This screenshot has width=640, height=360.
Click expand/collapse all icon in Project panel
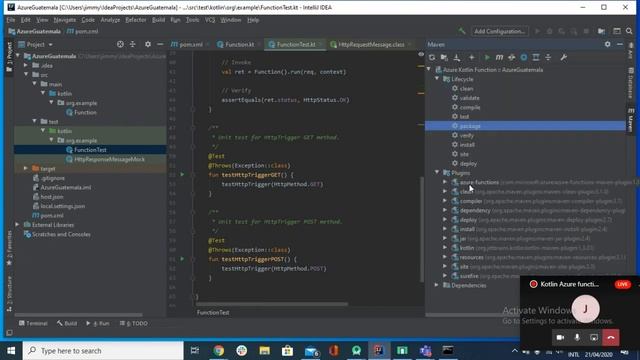[x=133, y=44]
